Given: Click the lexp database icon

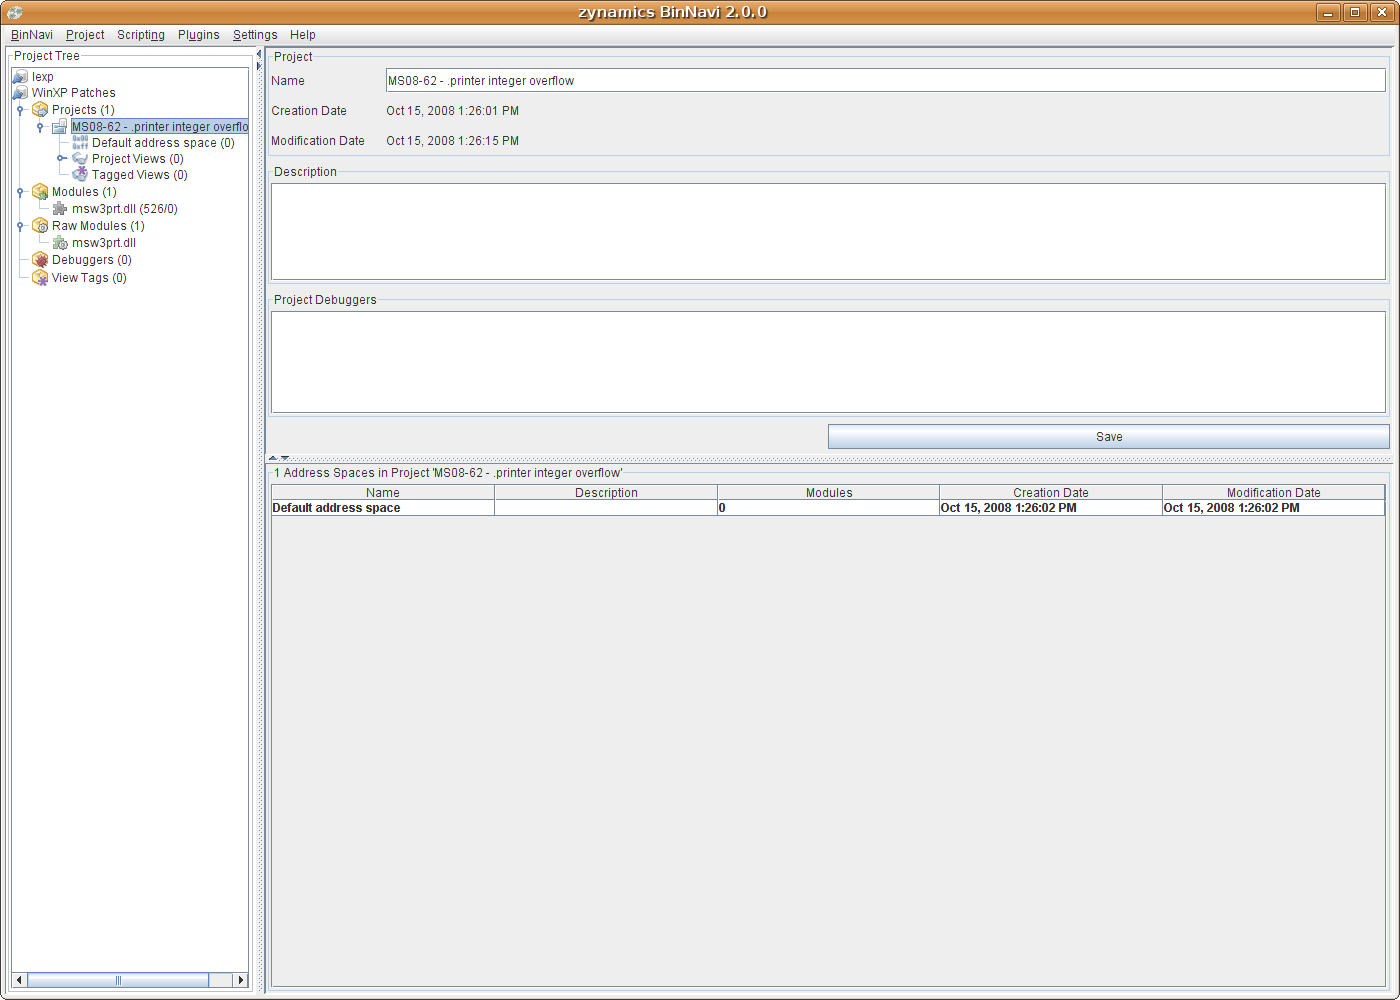Looking at the screenshot, I should pyautogui.click(x=20, y=77).
